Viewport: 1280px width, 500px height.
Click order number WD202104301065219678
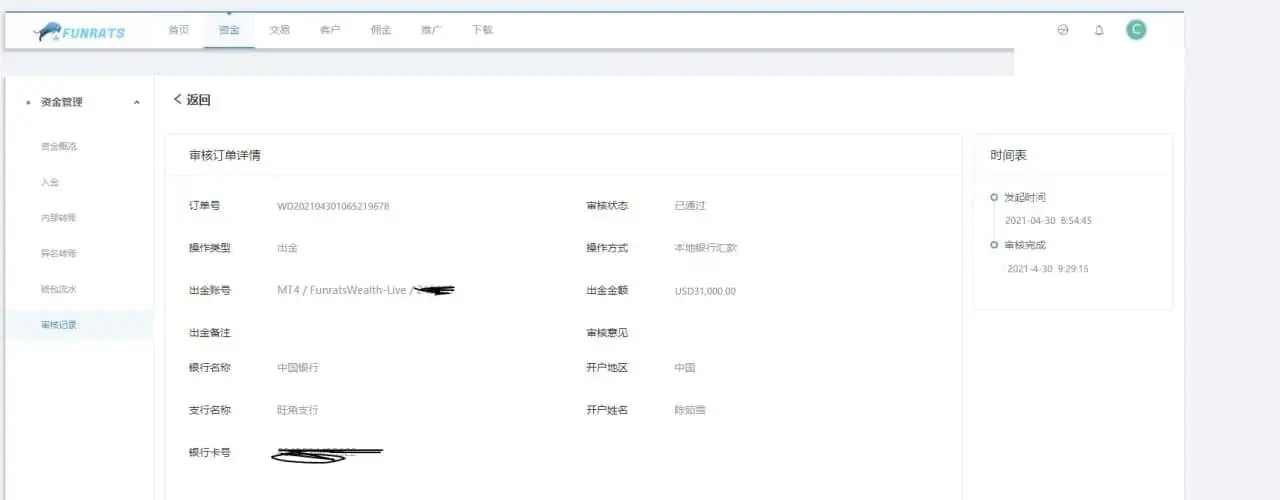333,206
